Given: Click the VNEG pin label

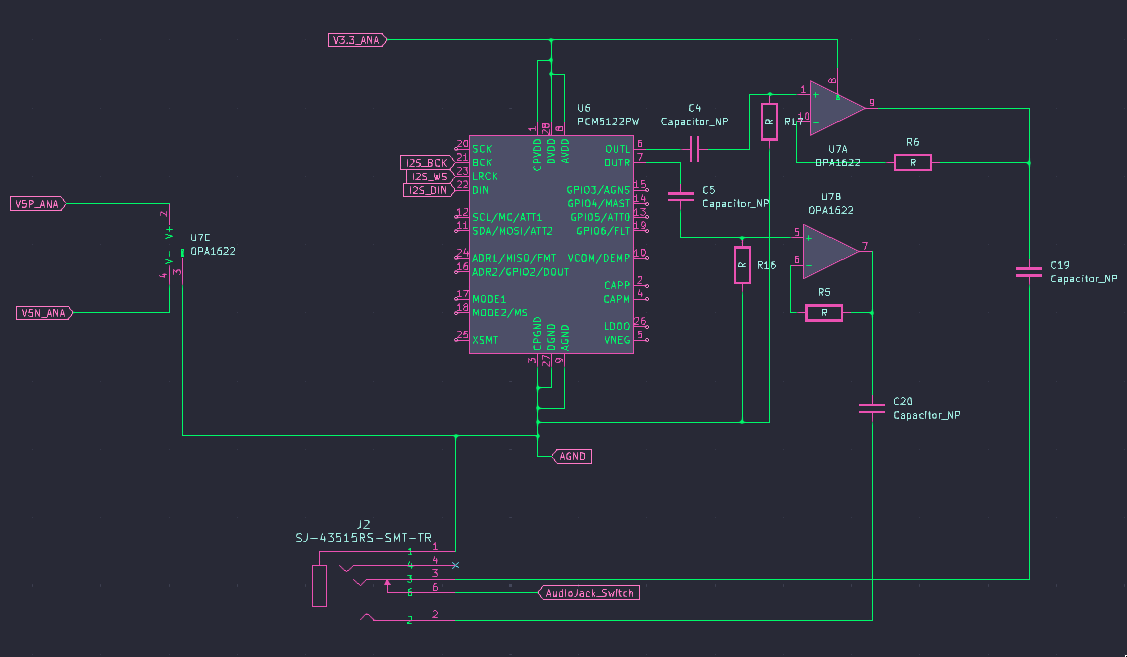Looking at the screenshot, I should click(617, 340).
